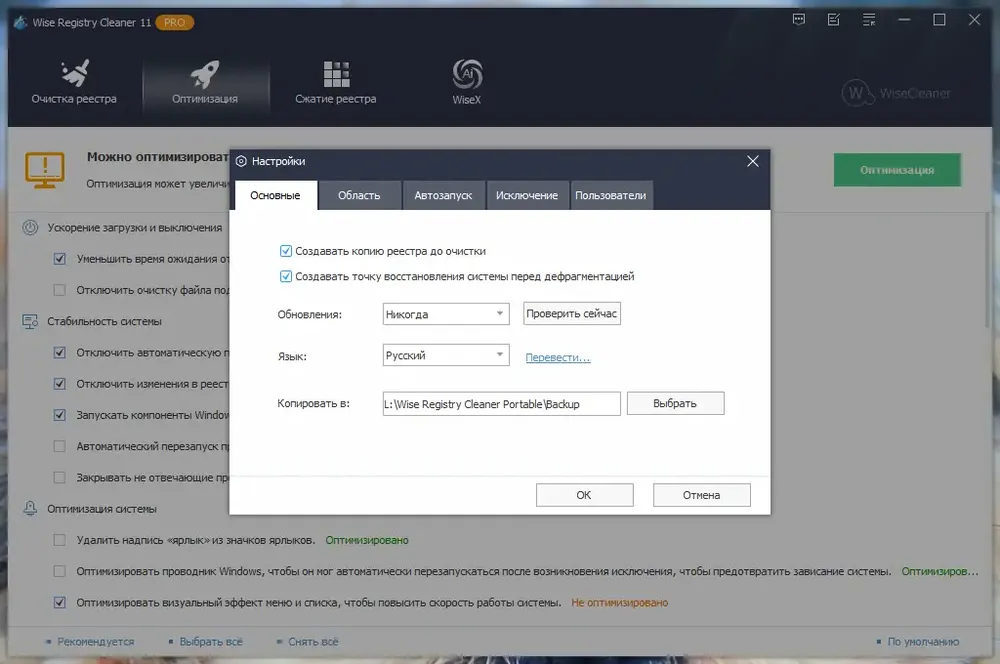The height and width of the screenshot is (664, 1000).
Task: Switch to the Автозапуск tab
Action: (x=443, y=195)
